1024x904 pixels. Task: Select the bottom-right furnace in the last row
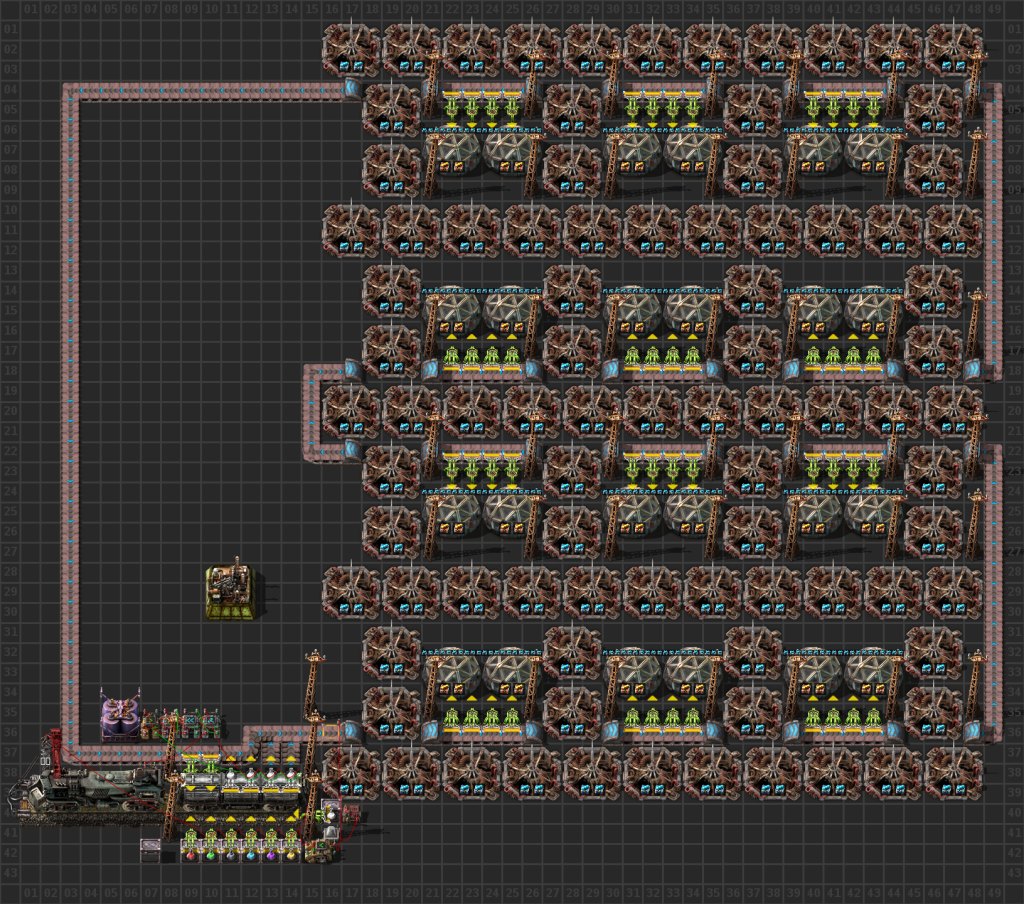point(954,773)
